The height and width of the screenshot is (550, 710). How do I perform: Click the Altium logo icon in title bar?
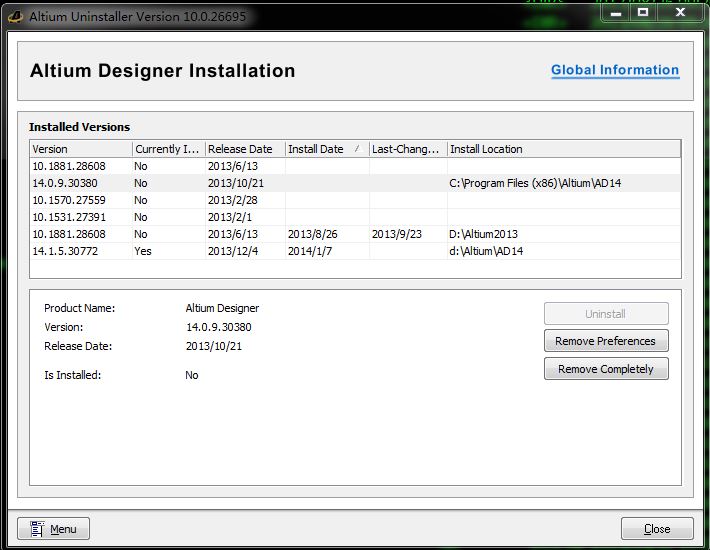click(15, 16)
